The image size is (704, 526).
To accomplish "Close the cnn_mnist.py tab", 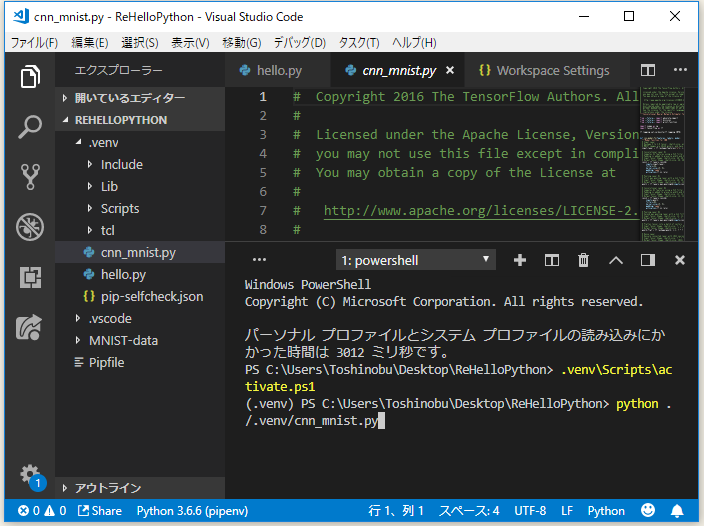I will coord(450,70).
